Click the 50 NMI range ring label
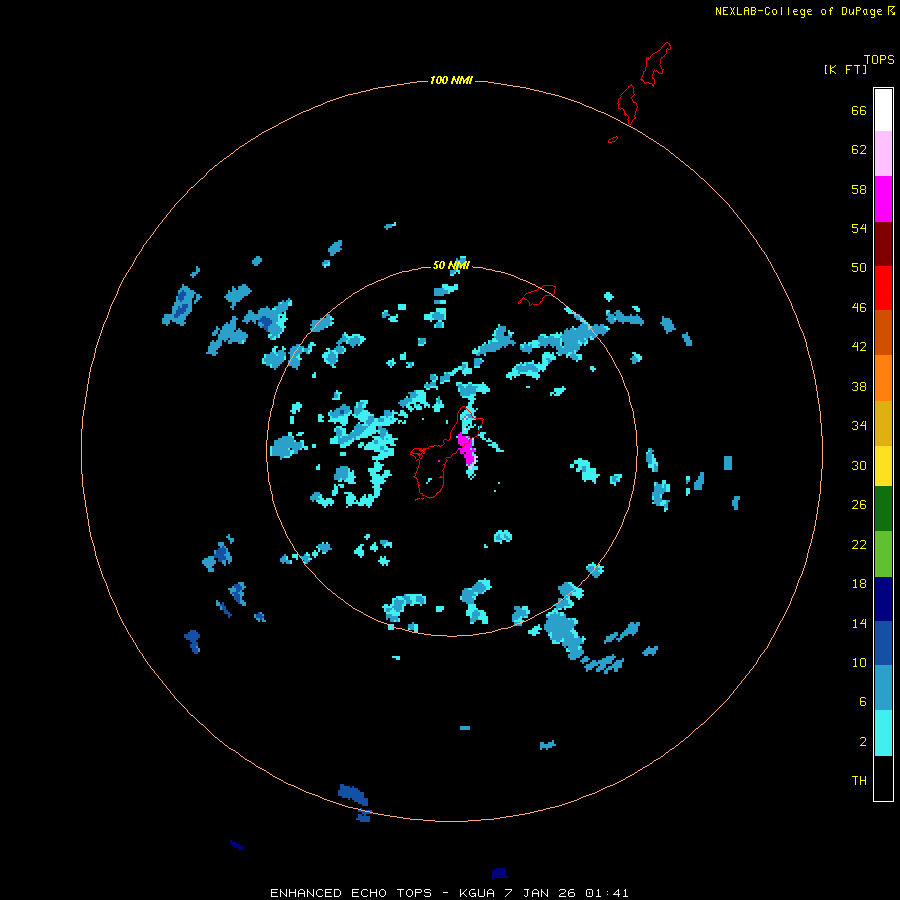Screen dimensions: 900x900 (451, 265)
